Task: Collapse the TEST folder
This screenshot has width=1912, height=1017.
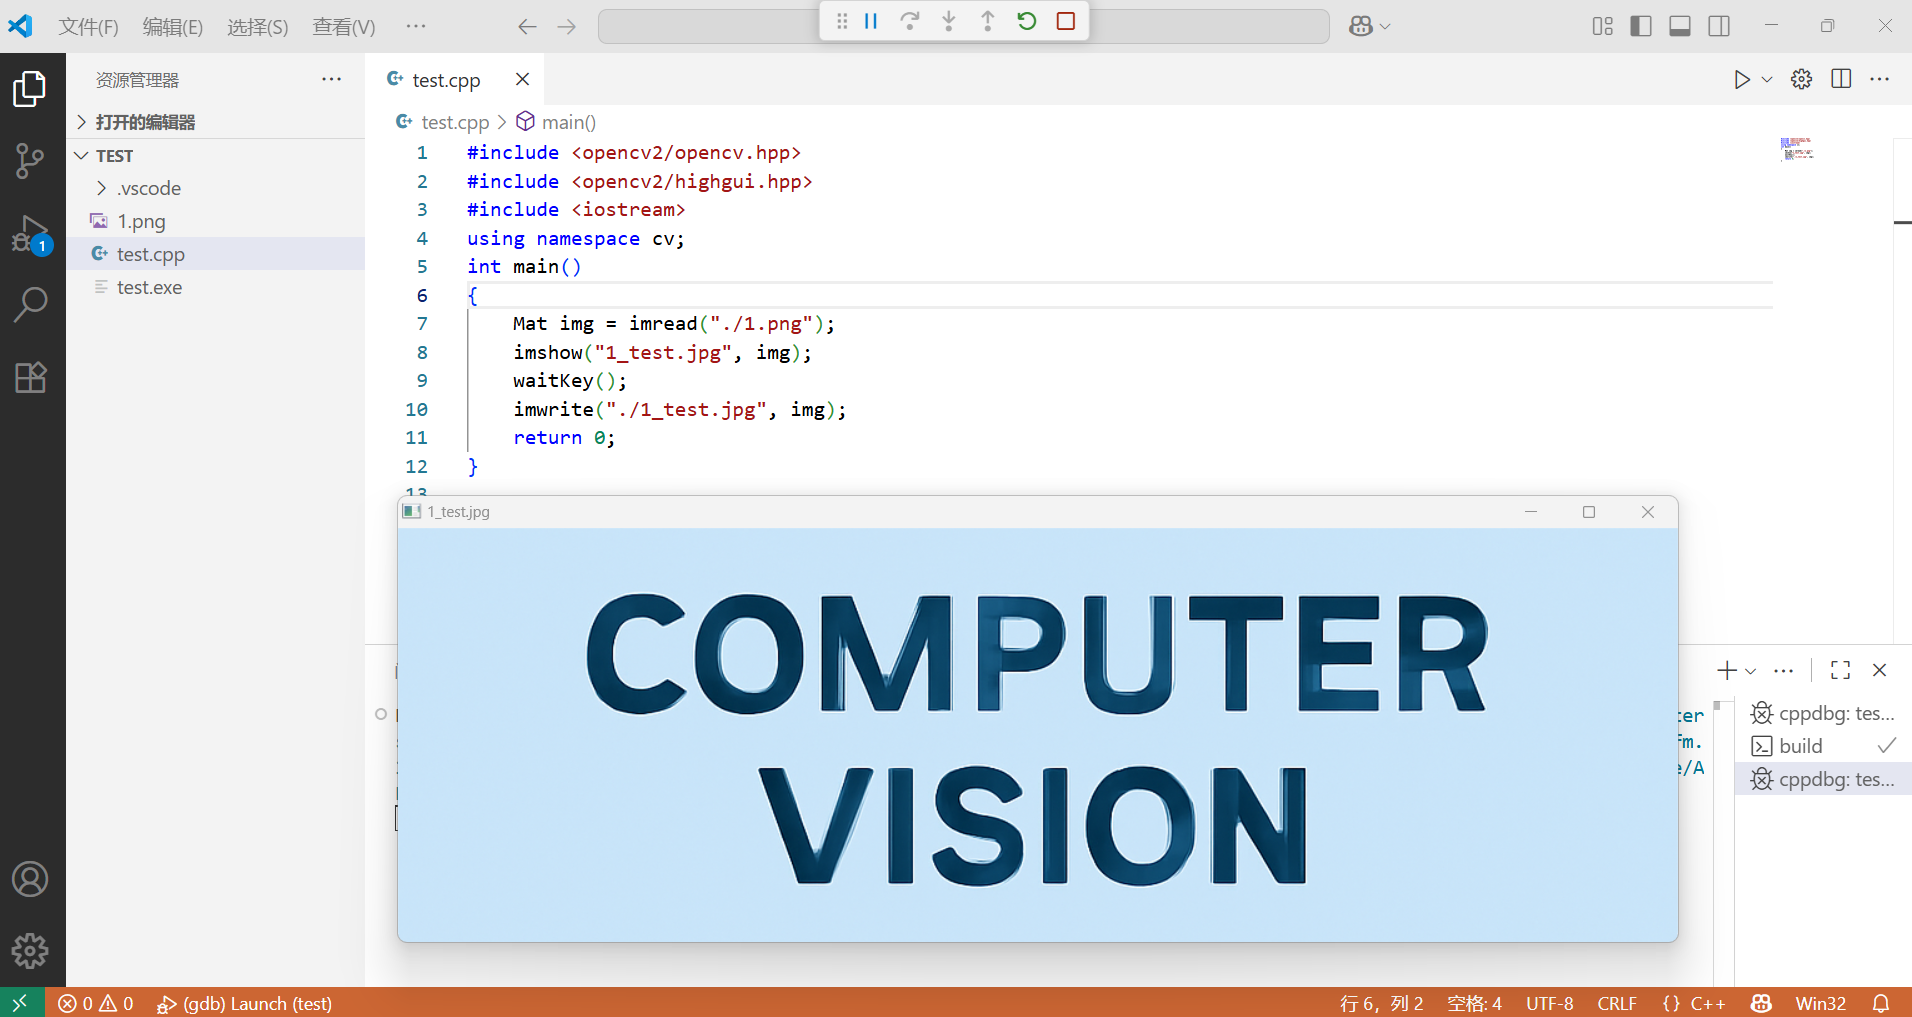Action: tap(81, 155)
